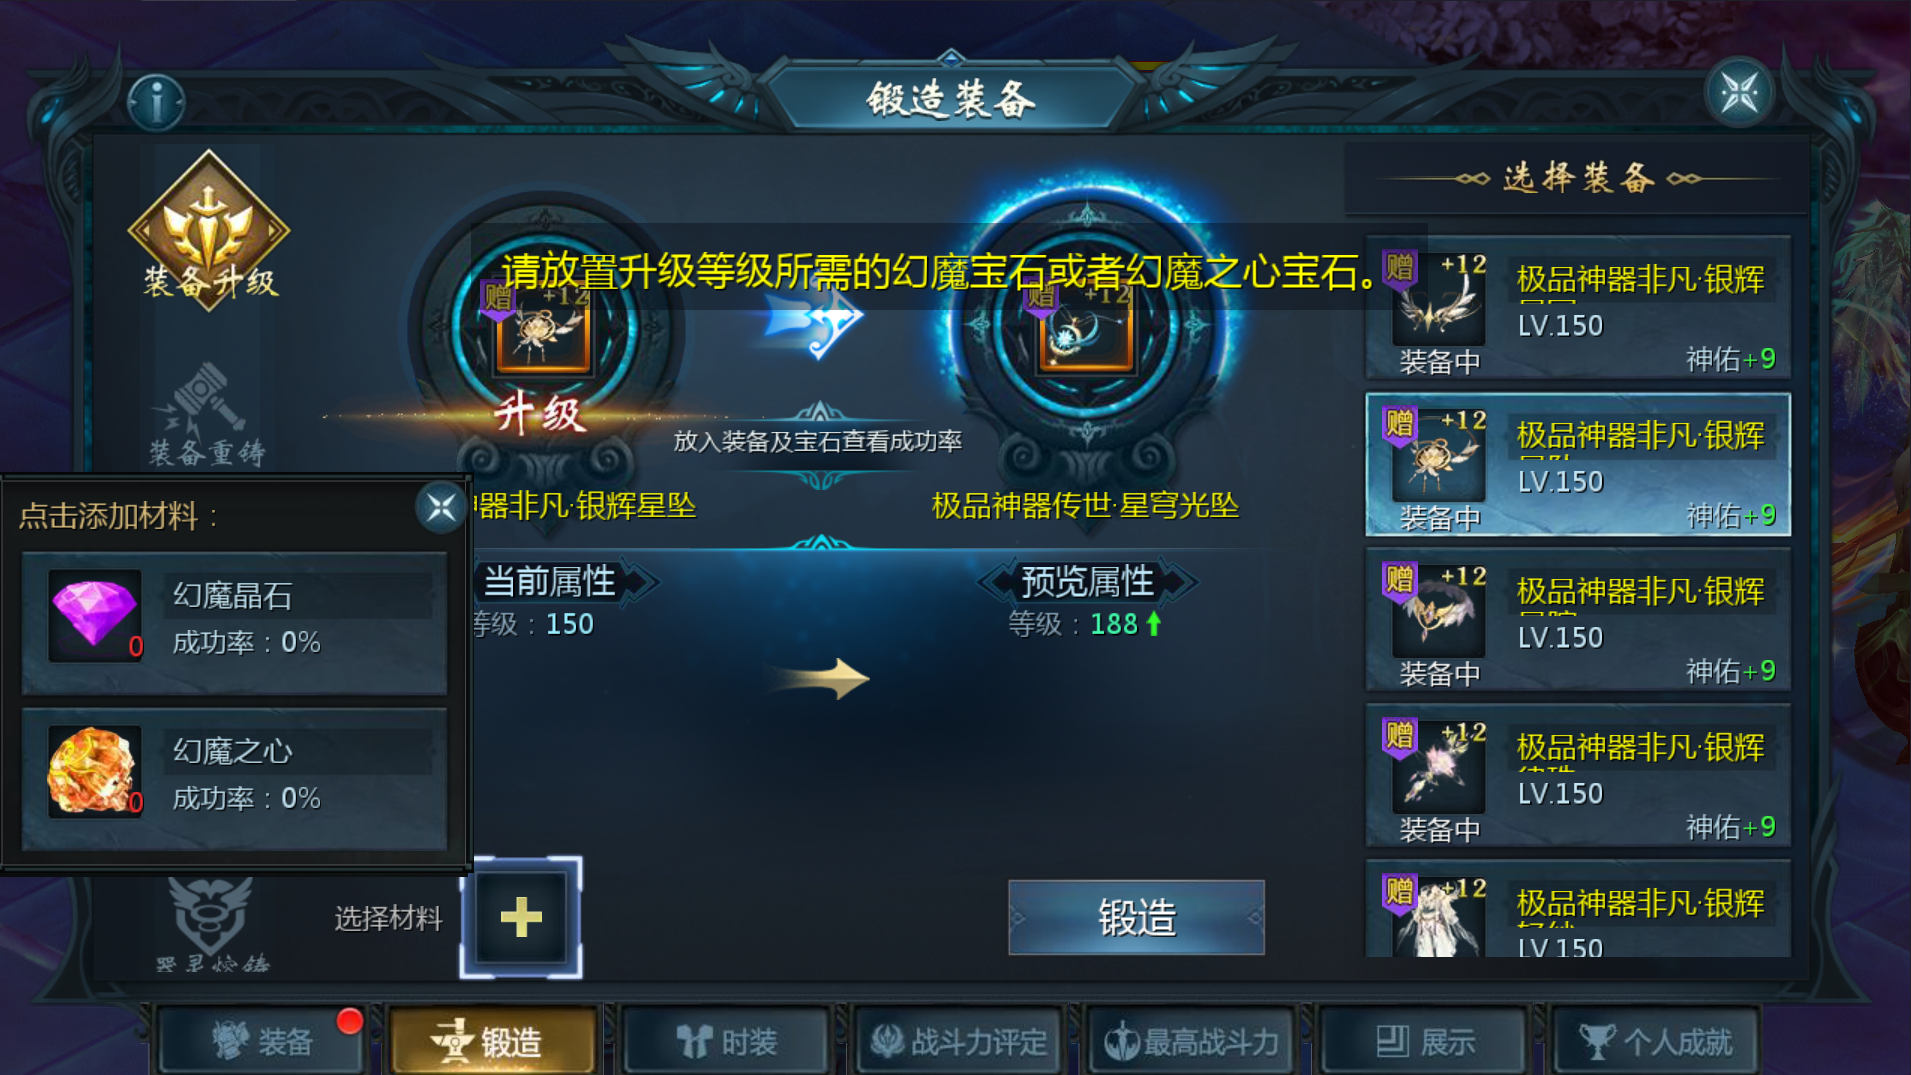Select the 装备升级 diamond icon
Screen dimensions: 1911x1075
pos(209,230)
